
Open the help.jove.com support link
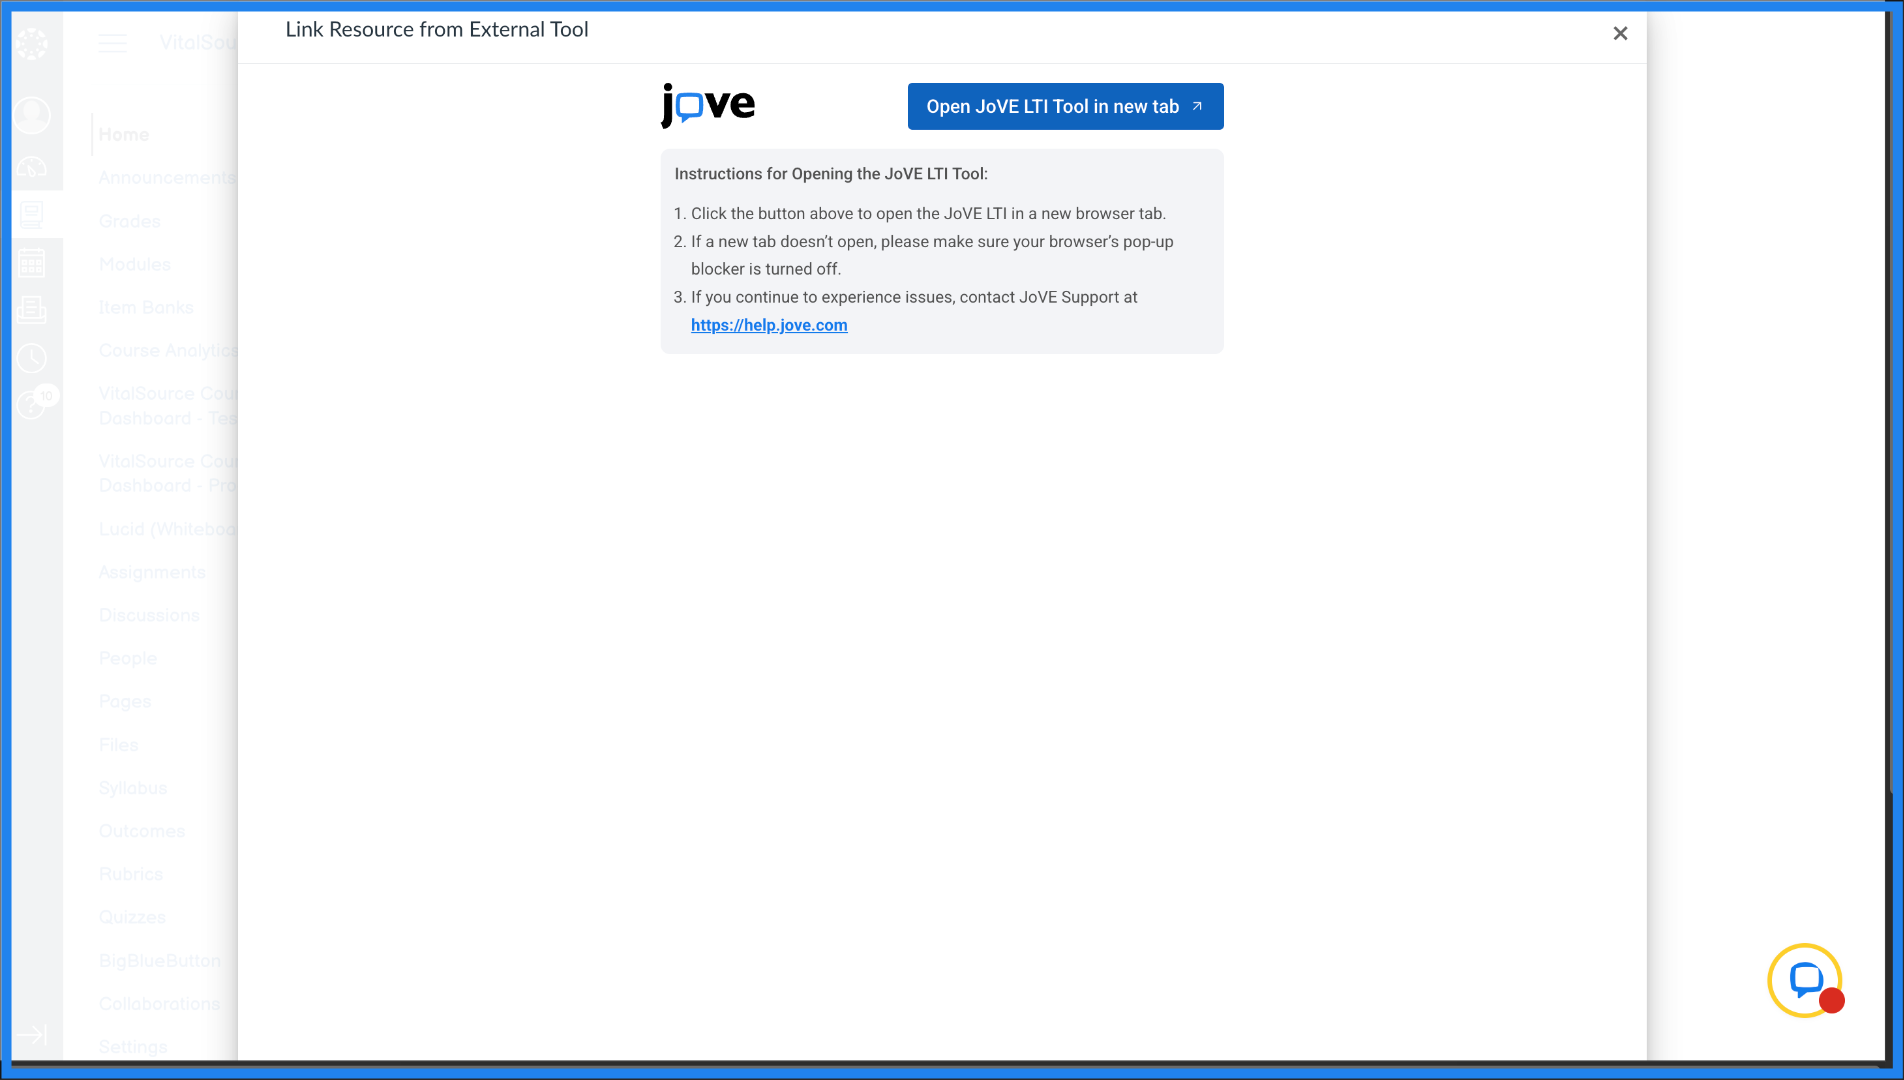point(769,325)
